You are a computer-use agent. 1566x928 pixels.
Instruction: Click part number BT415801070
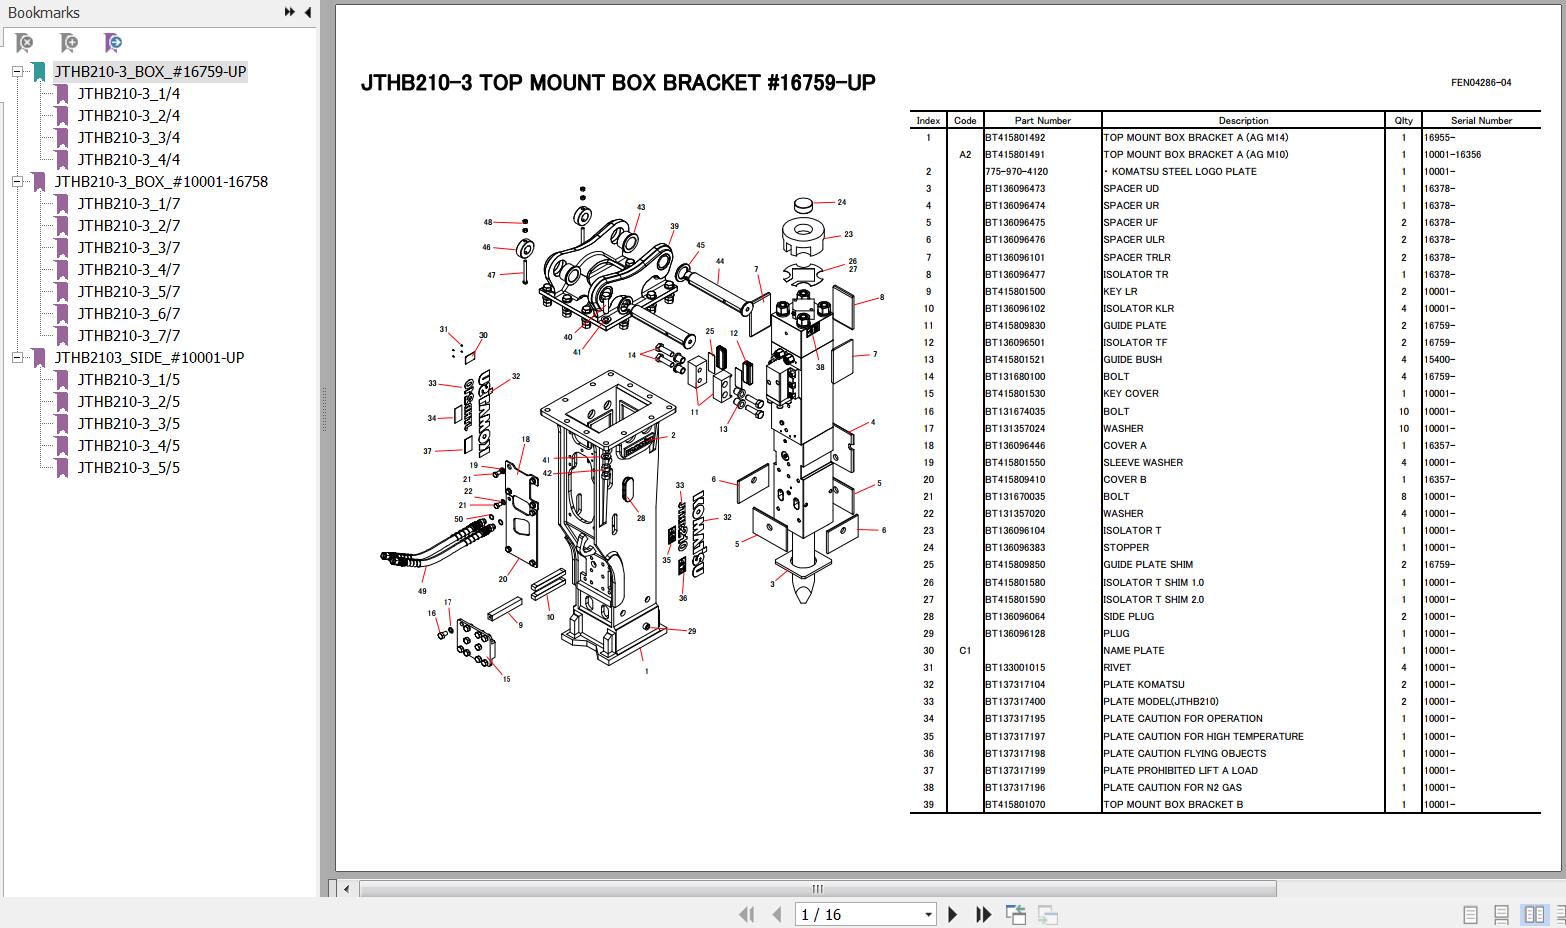tap(1015, 805)
